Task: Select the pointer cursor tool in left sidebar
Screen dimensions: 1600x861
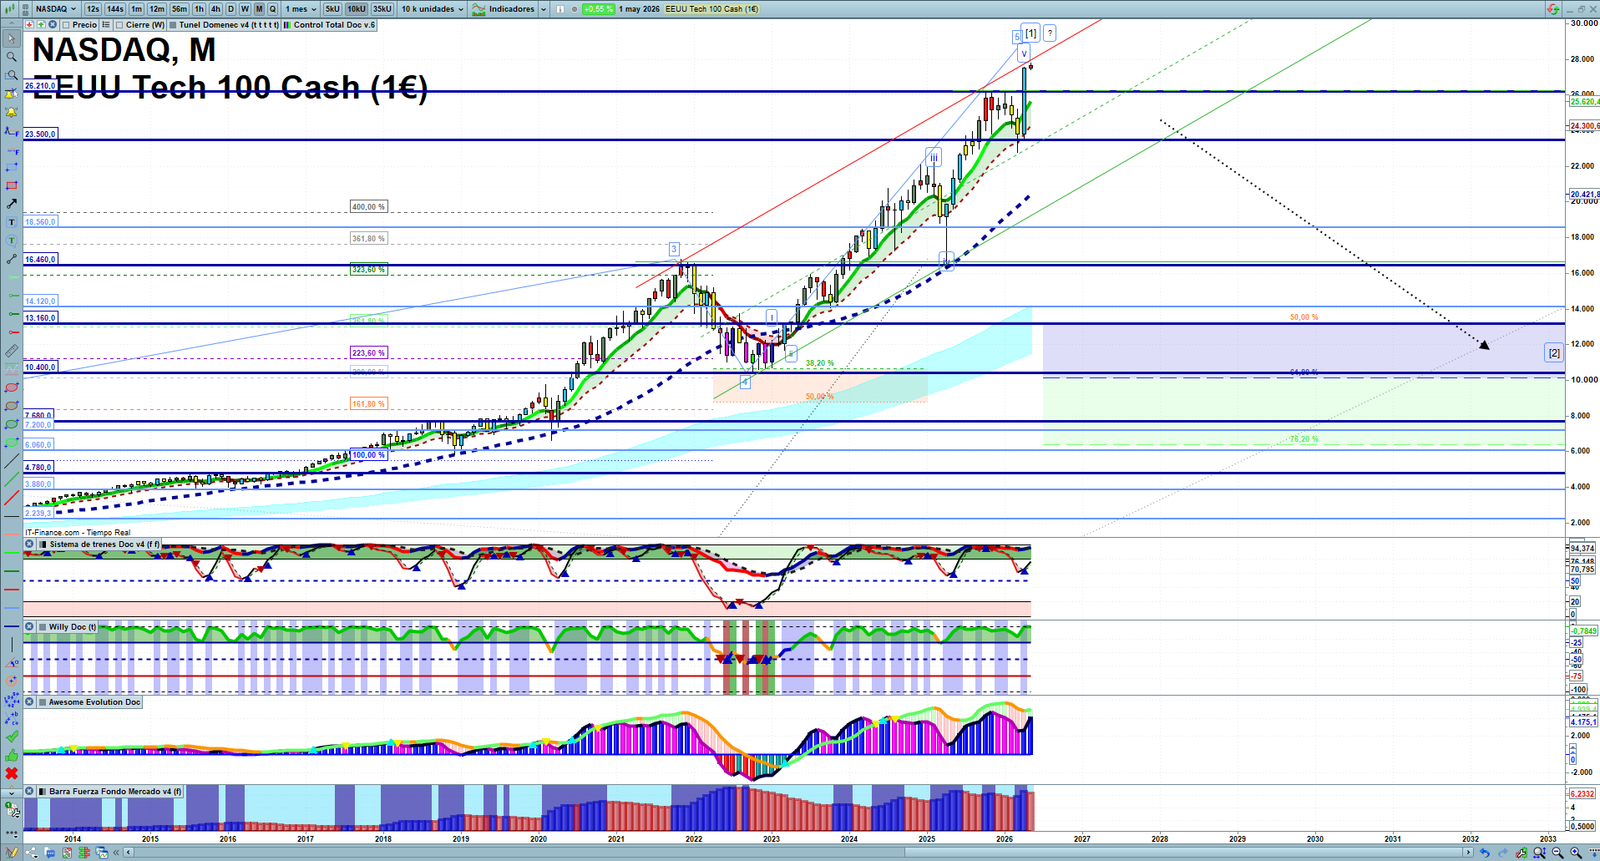Action: (x=12, y=38)
